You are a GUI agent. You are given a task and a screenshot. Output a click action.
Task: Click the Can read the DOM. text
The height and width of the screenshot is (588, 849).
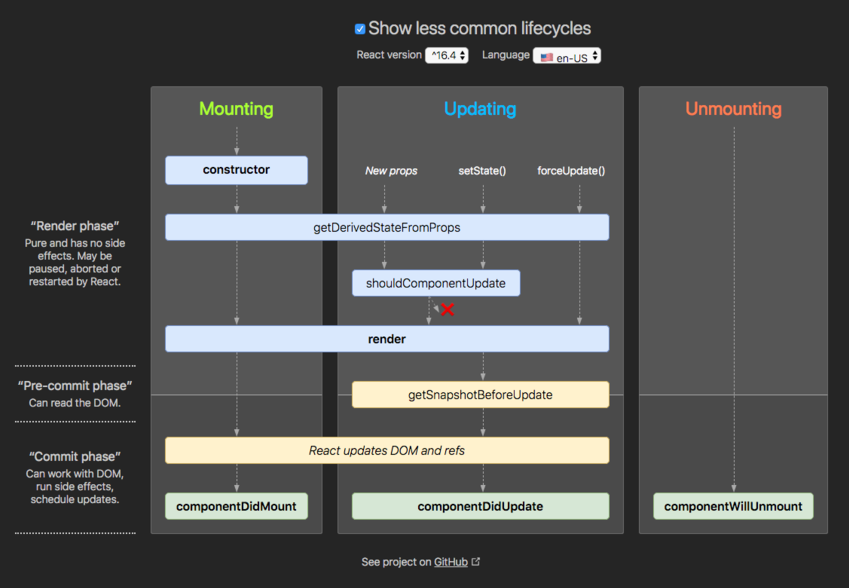[x=75, y=403]
